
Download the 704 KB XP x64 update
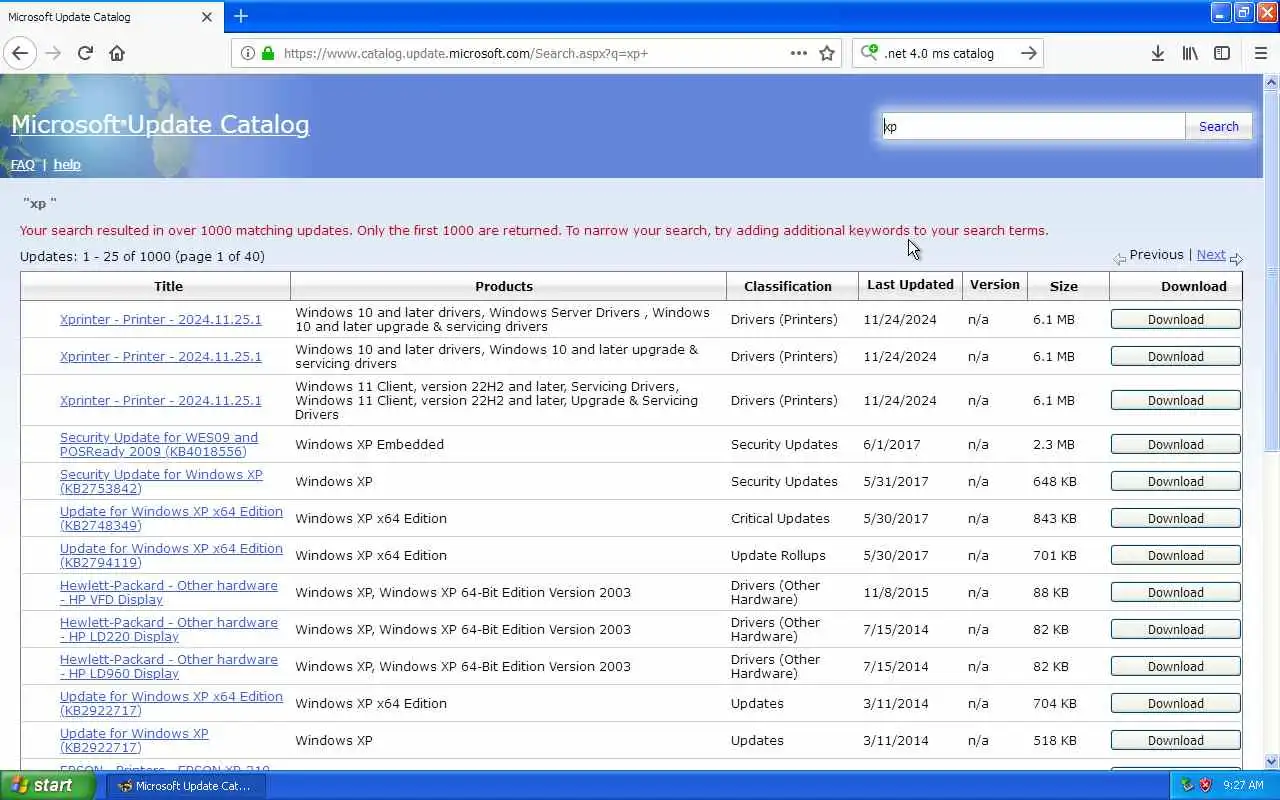tap(1176, 703)
